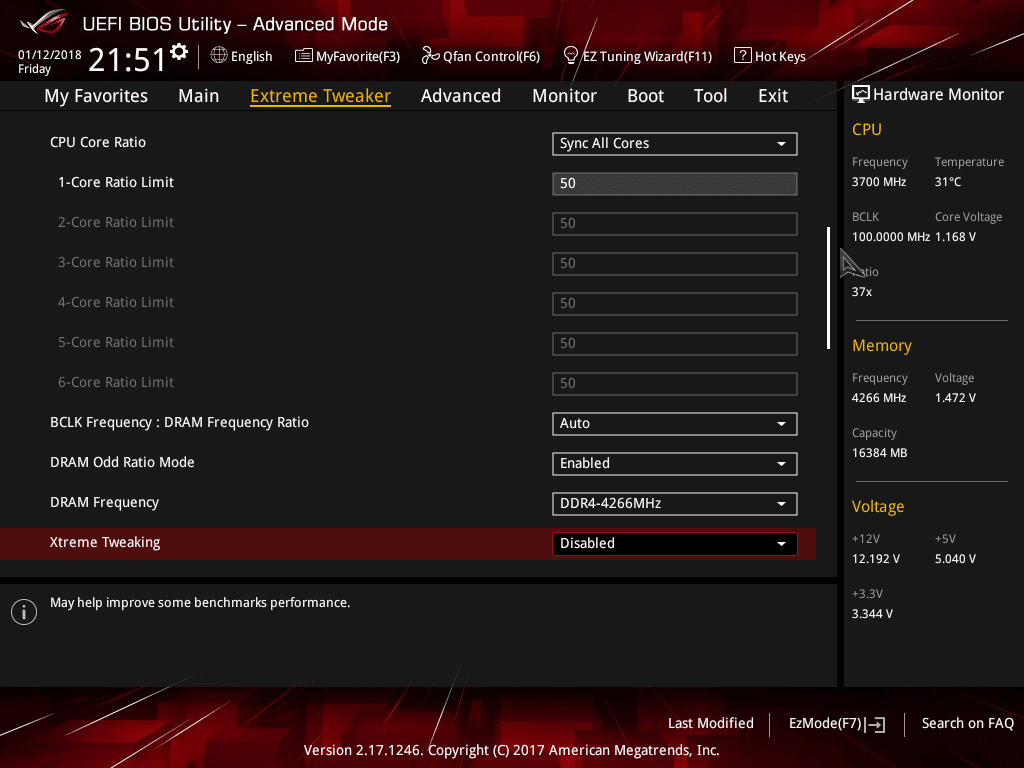This screenshot has width=1024, height=768.
Task: Select the DRAM Frequency label
Action: click(104, 503)
